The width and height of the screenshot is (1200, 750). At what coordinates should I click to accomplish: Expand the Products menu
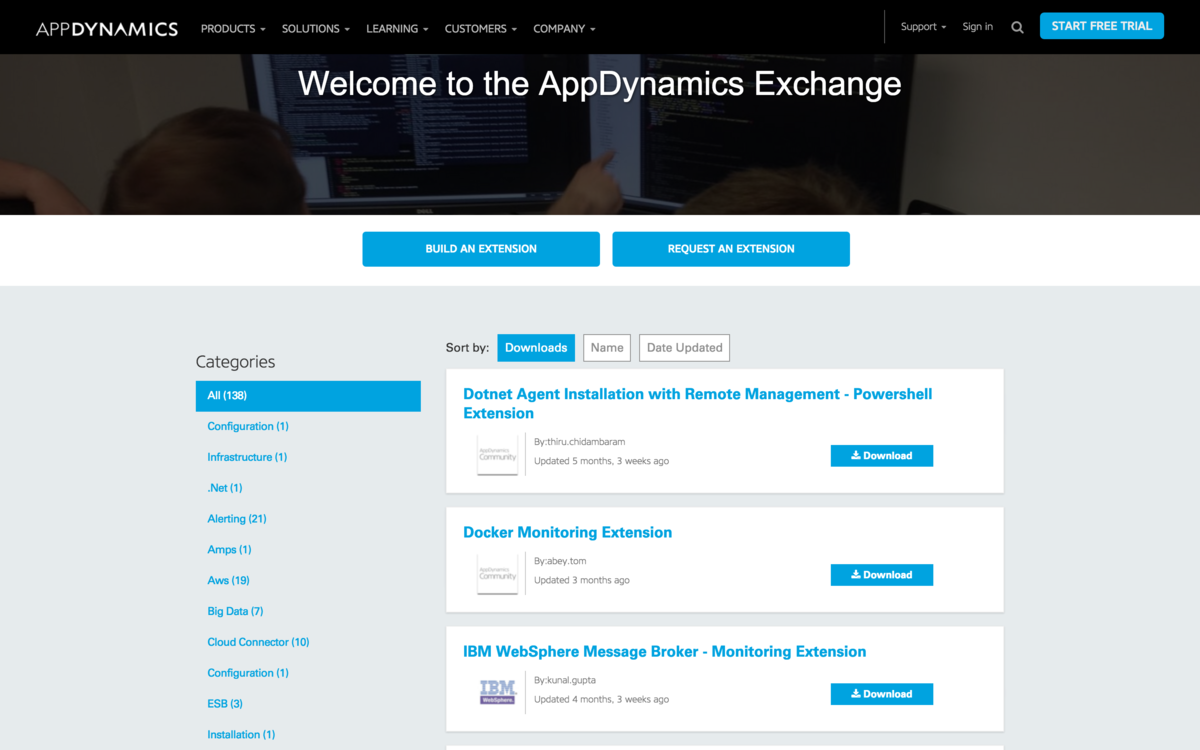[x=233, y=28]
